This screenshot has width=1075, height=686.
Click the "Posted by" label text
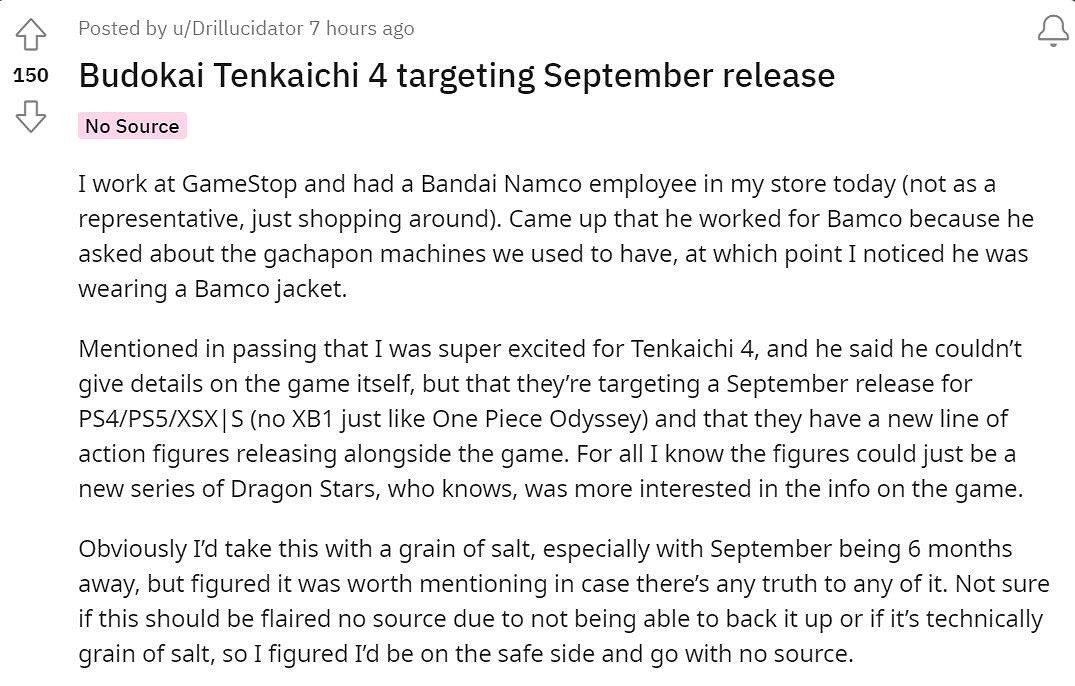point(122,28)
